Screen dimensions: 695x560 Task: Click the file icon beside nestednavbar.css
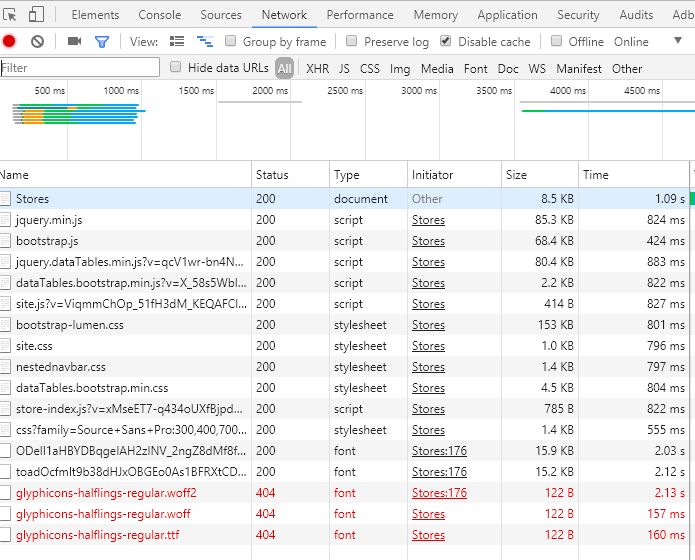pos(5,367)
